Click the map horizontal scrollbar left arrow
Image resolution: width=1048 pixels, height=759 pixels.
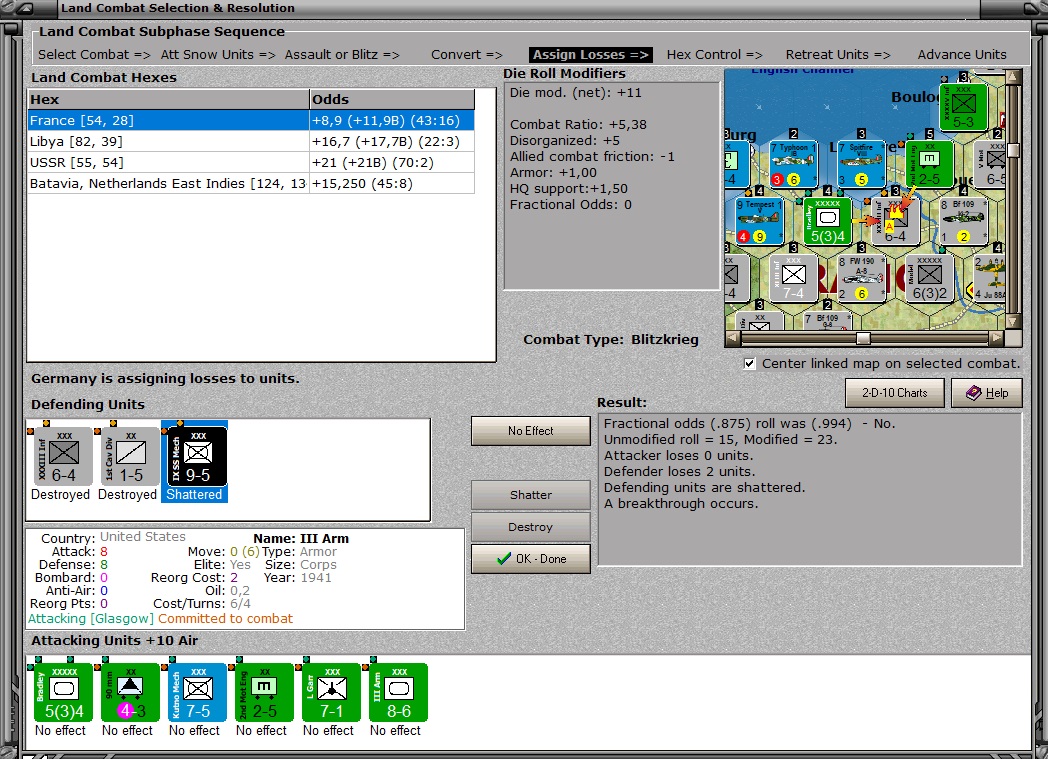coord(733,338)
